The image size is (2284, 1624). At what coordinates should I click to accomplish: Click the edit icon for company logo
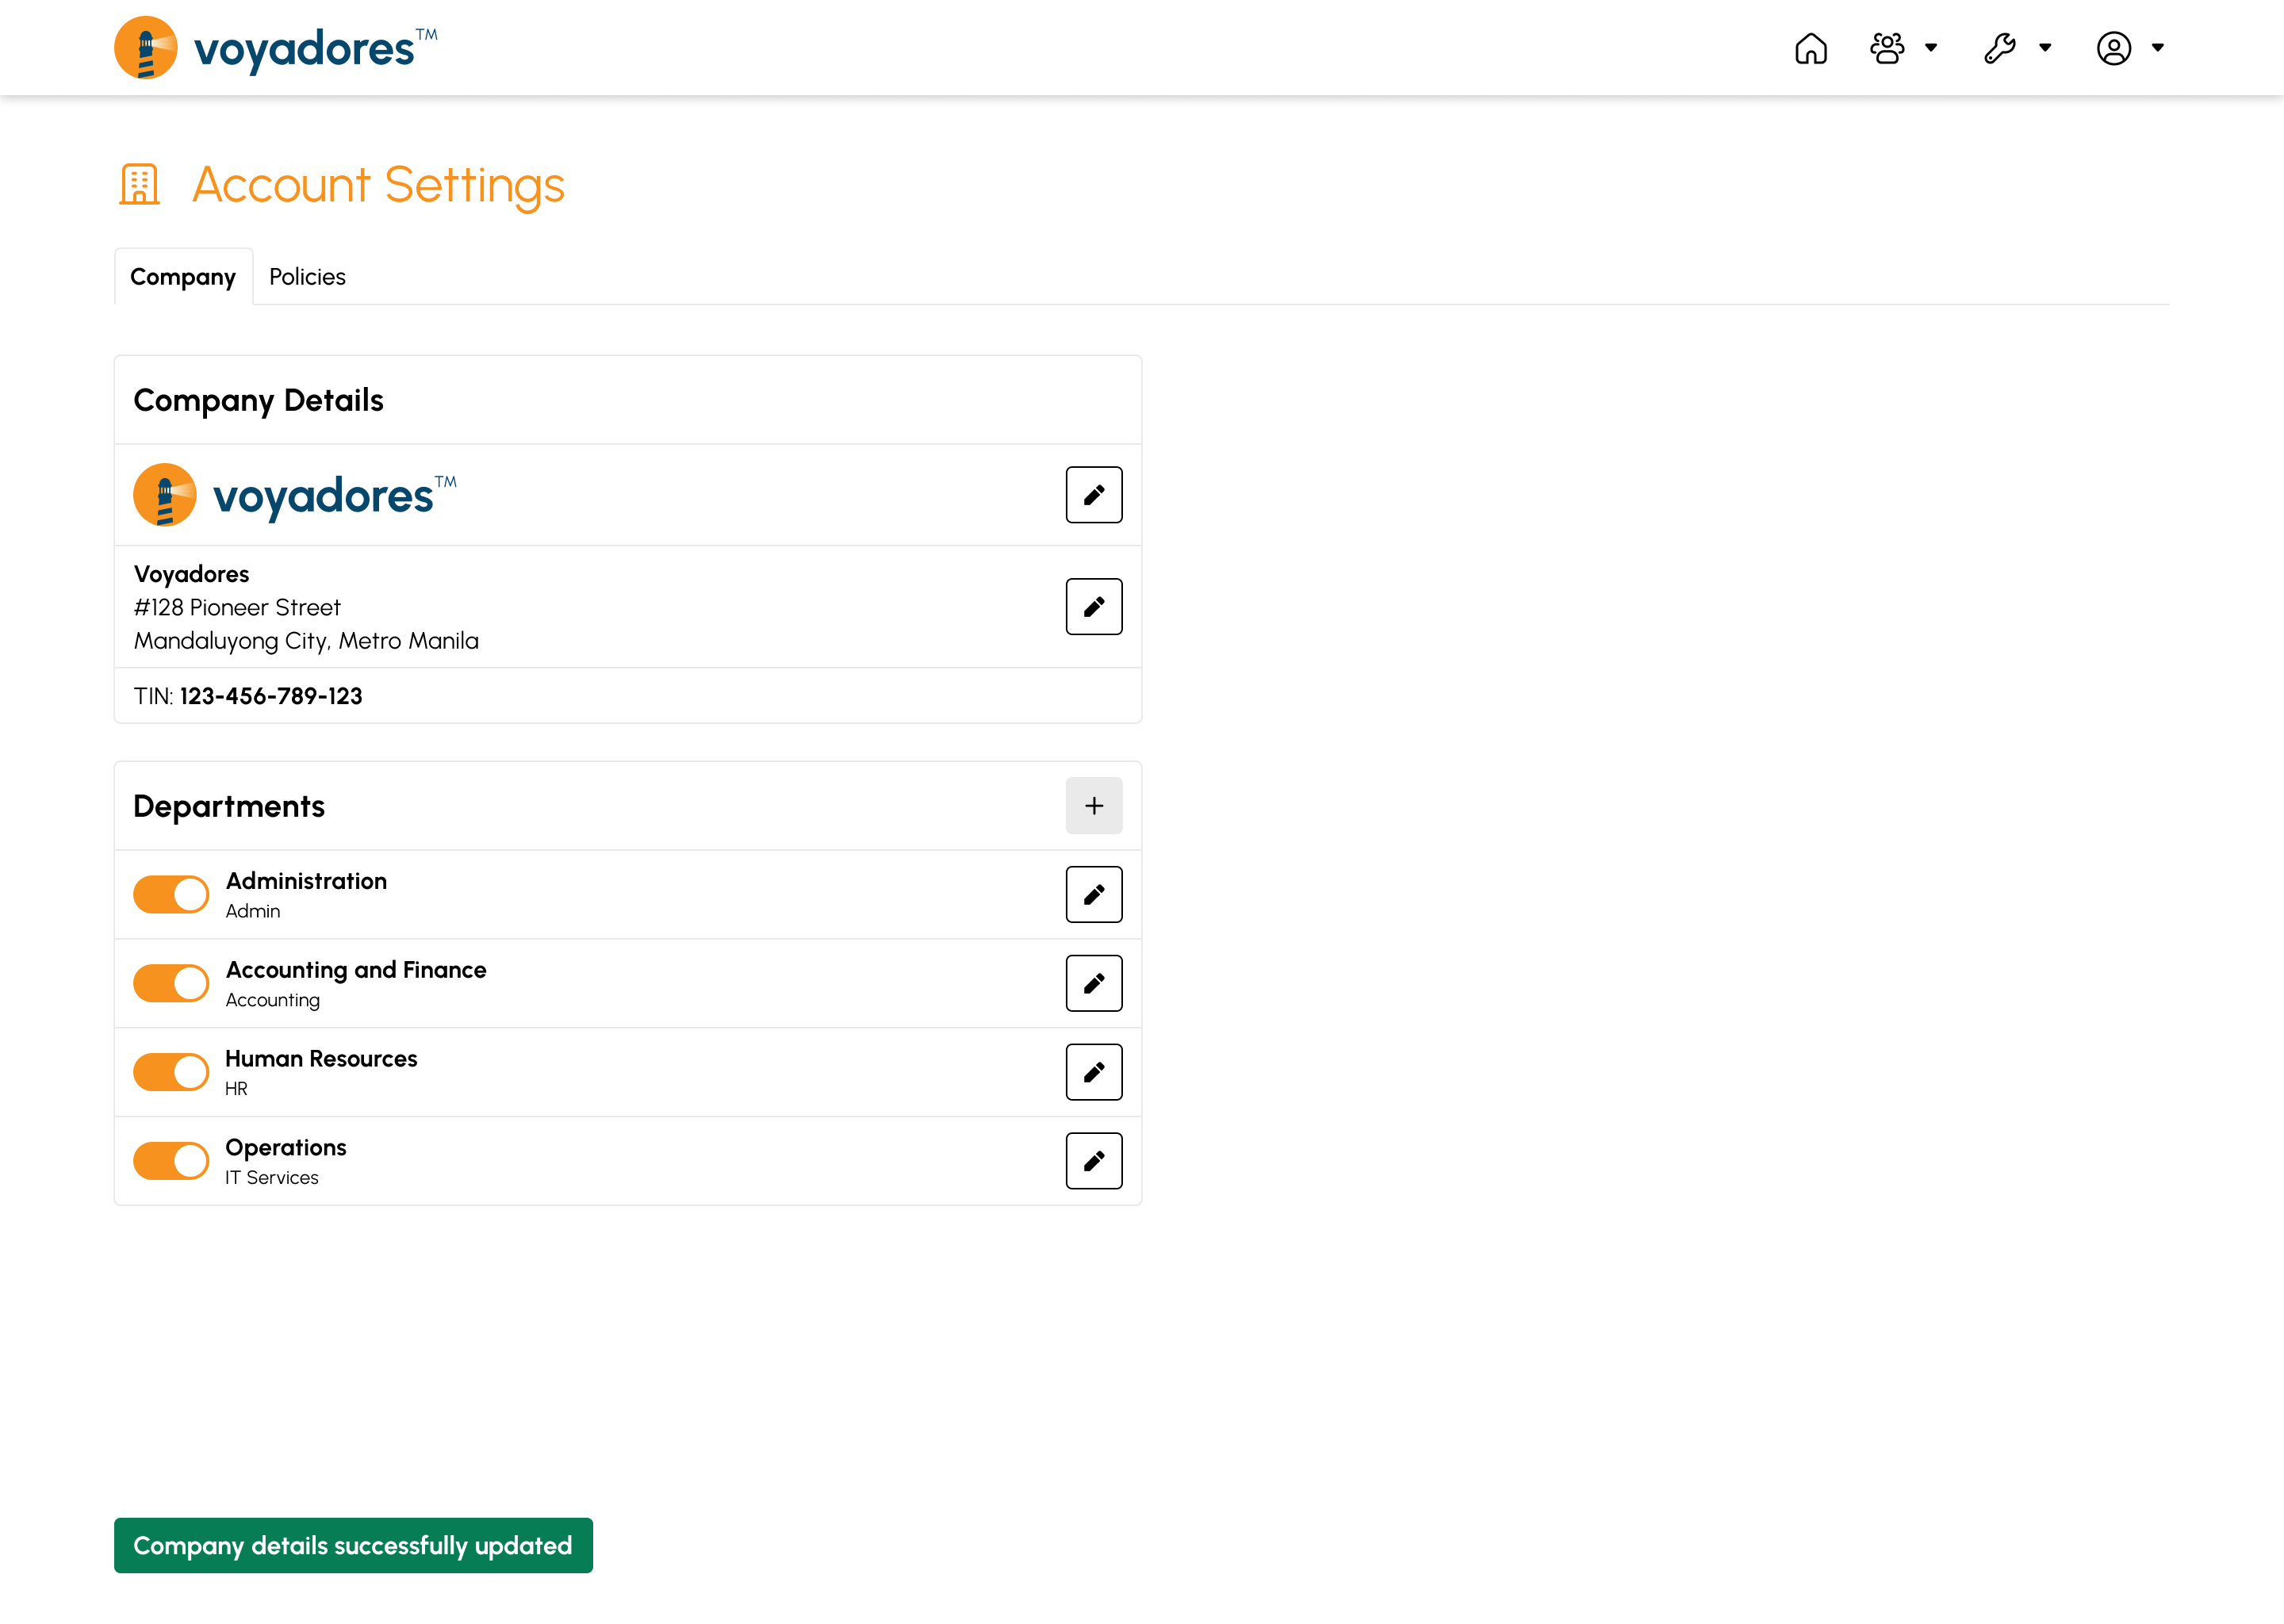point(1094,496)
